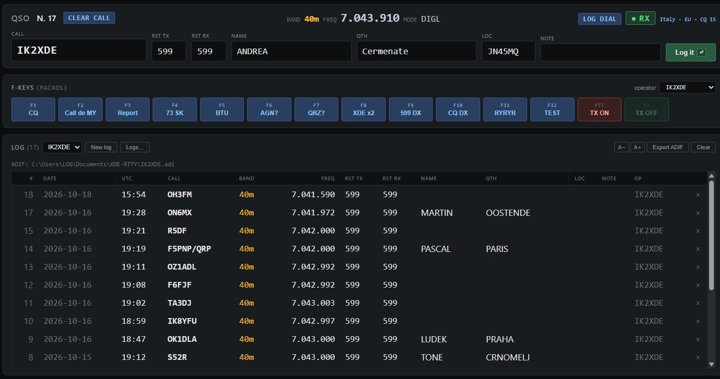Send the F9 599 DX macro

coord(411,109)
